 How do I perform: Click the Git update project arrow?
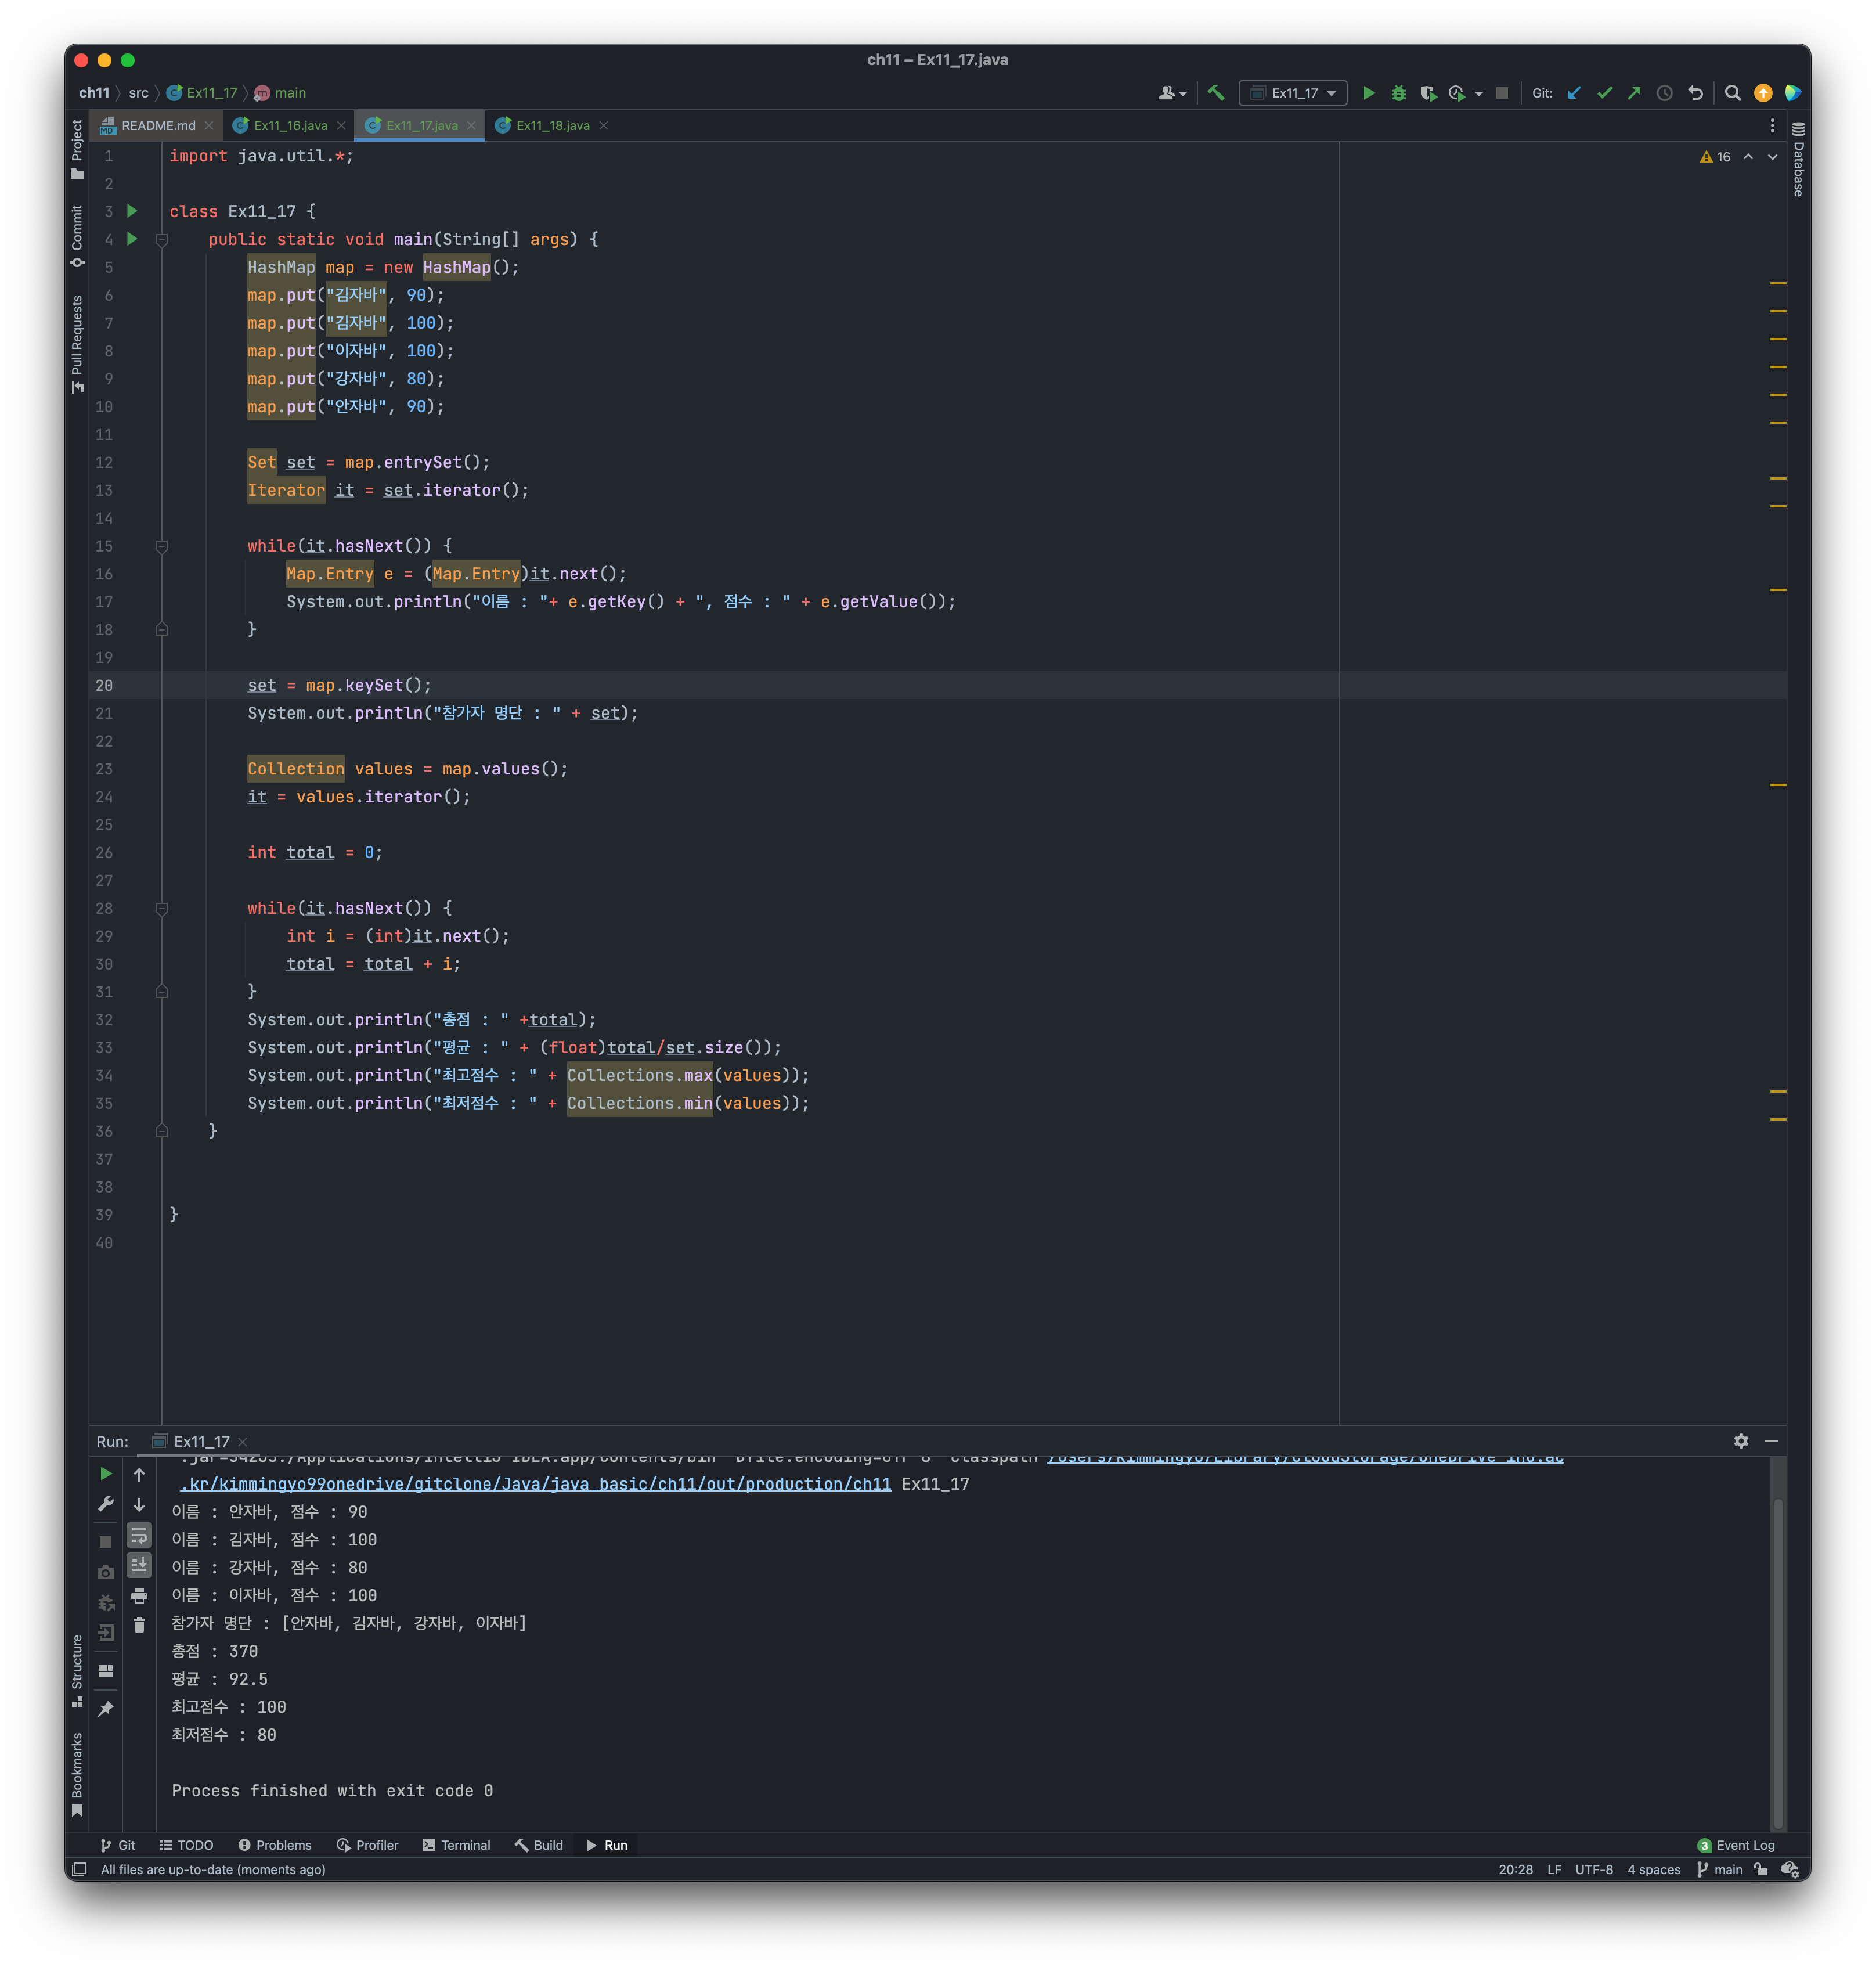[1574, 93]
